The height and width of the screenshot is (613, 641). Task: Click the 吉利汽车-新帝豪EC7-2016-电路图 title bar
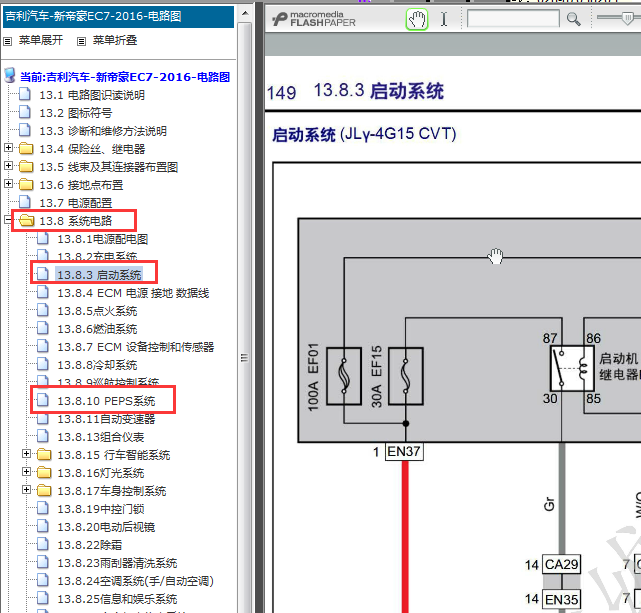[119, 16]
